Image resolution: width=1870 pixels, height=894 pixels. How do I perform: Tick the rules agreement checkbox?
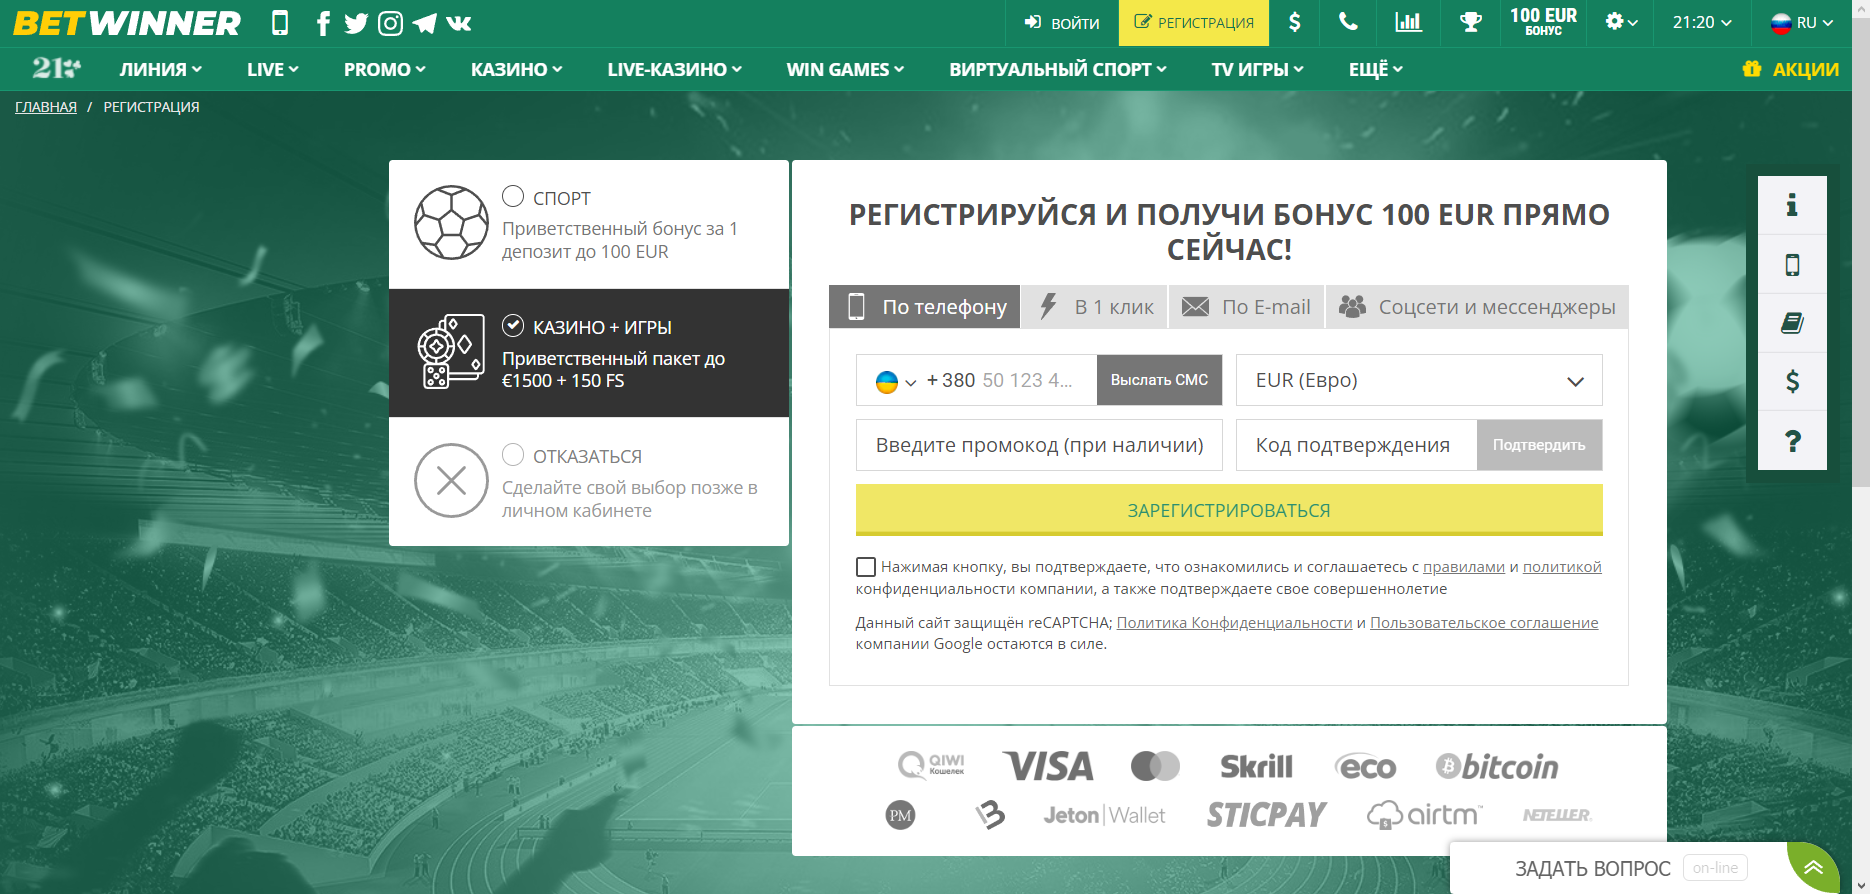[866, 567]
